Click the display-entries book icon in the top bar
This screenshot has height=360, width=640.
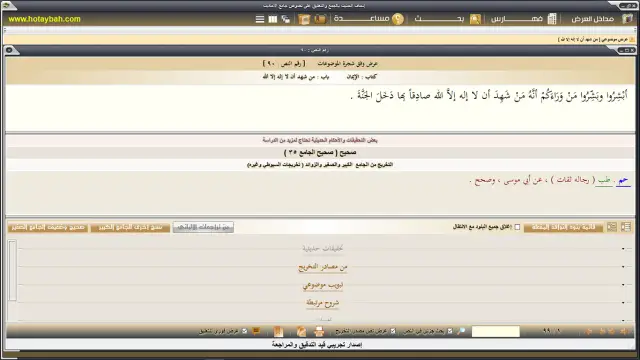627,19
